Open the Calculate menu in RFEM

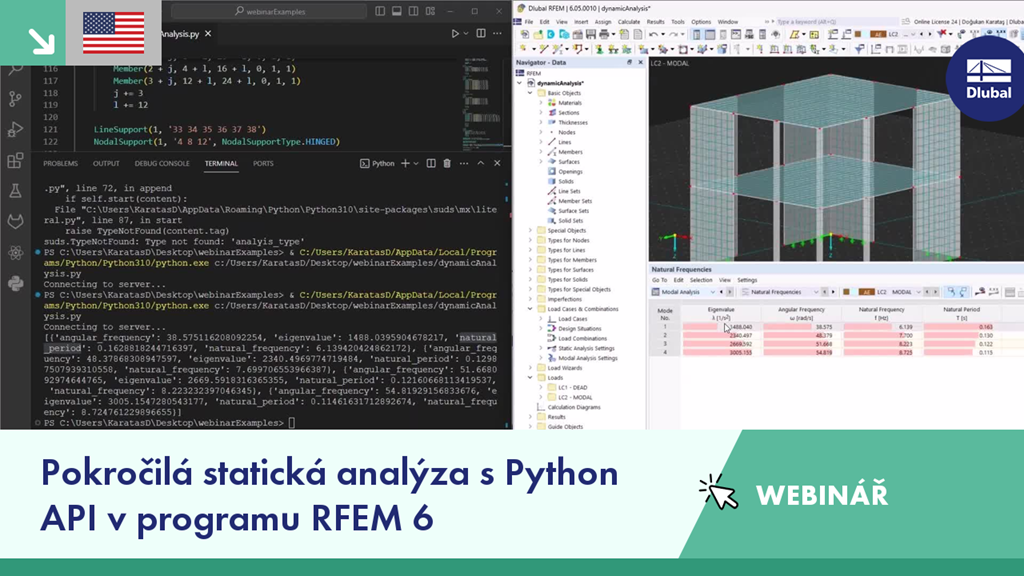(x=629, y=22)
